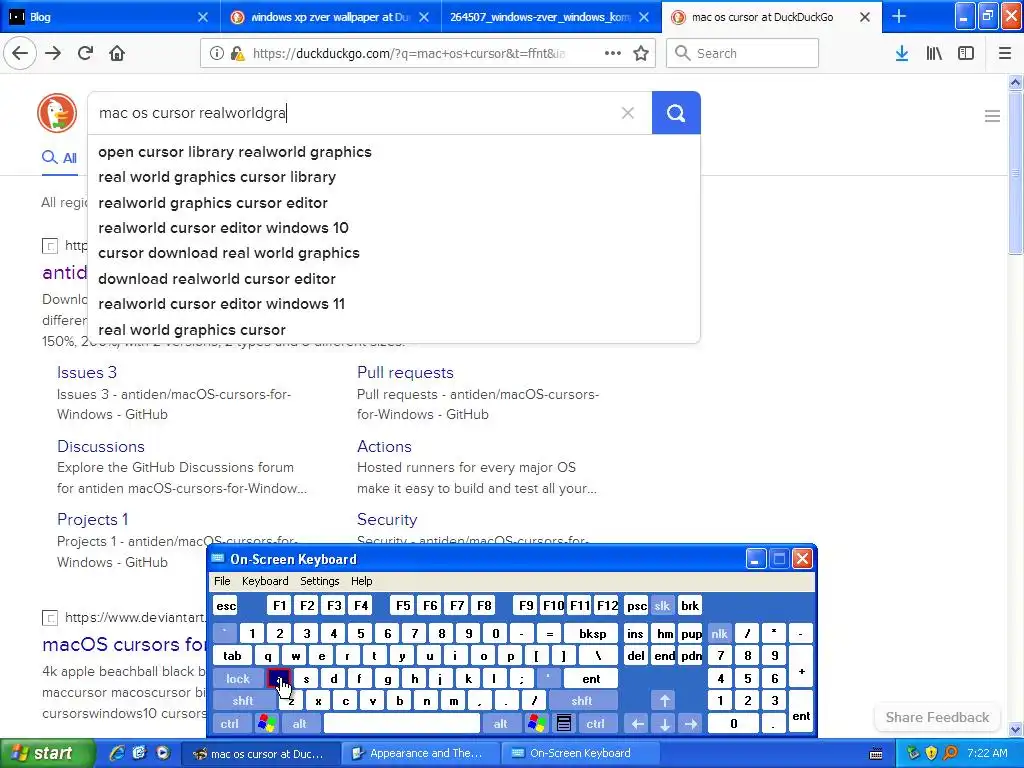Click the Firefox back arrow button

pyautogui.click(x=20, y=53)
